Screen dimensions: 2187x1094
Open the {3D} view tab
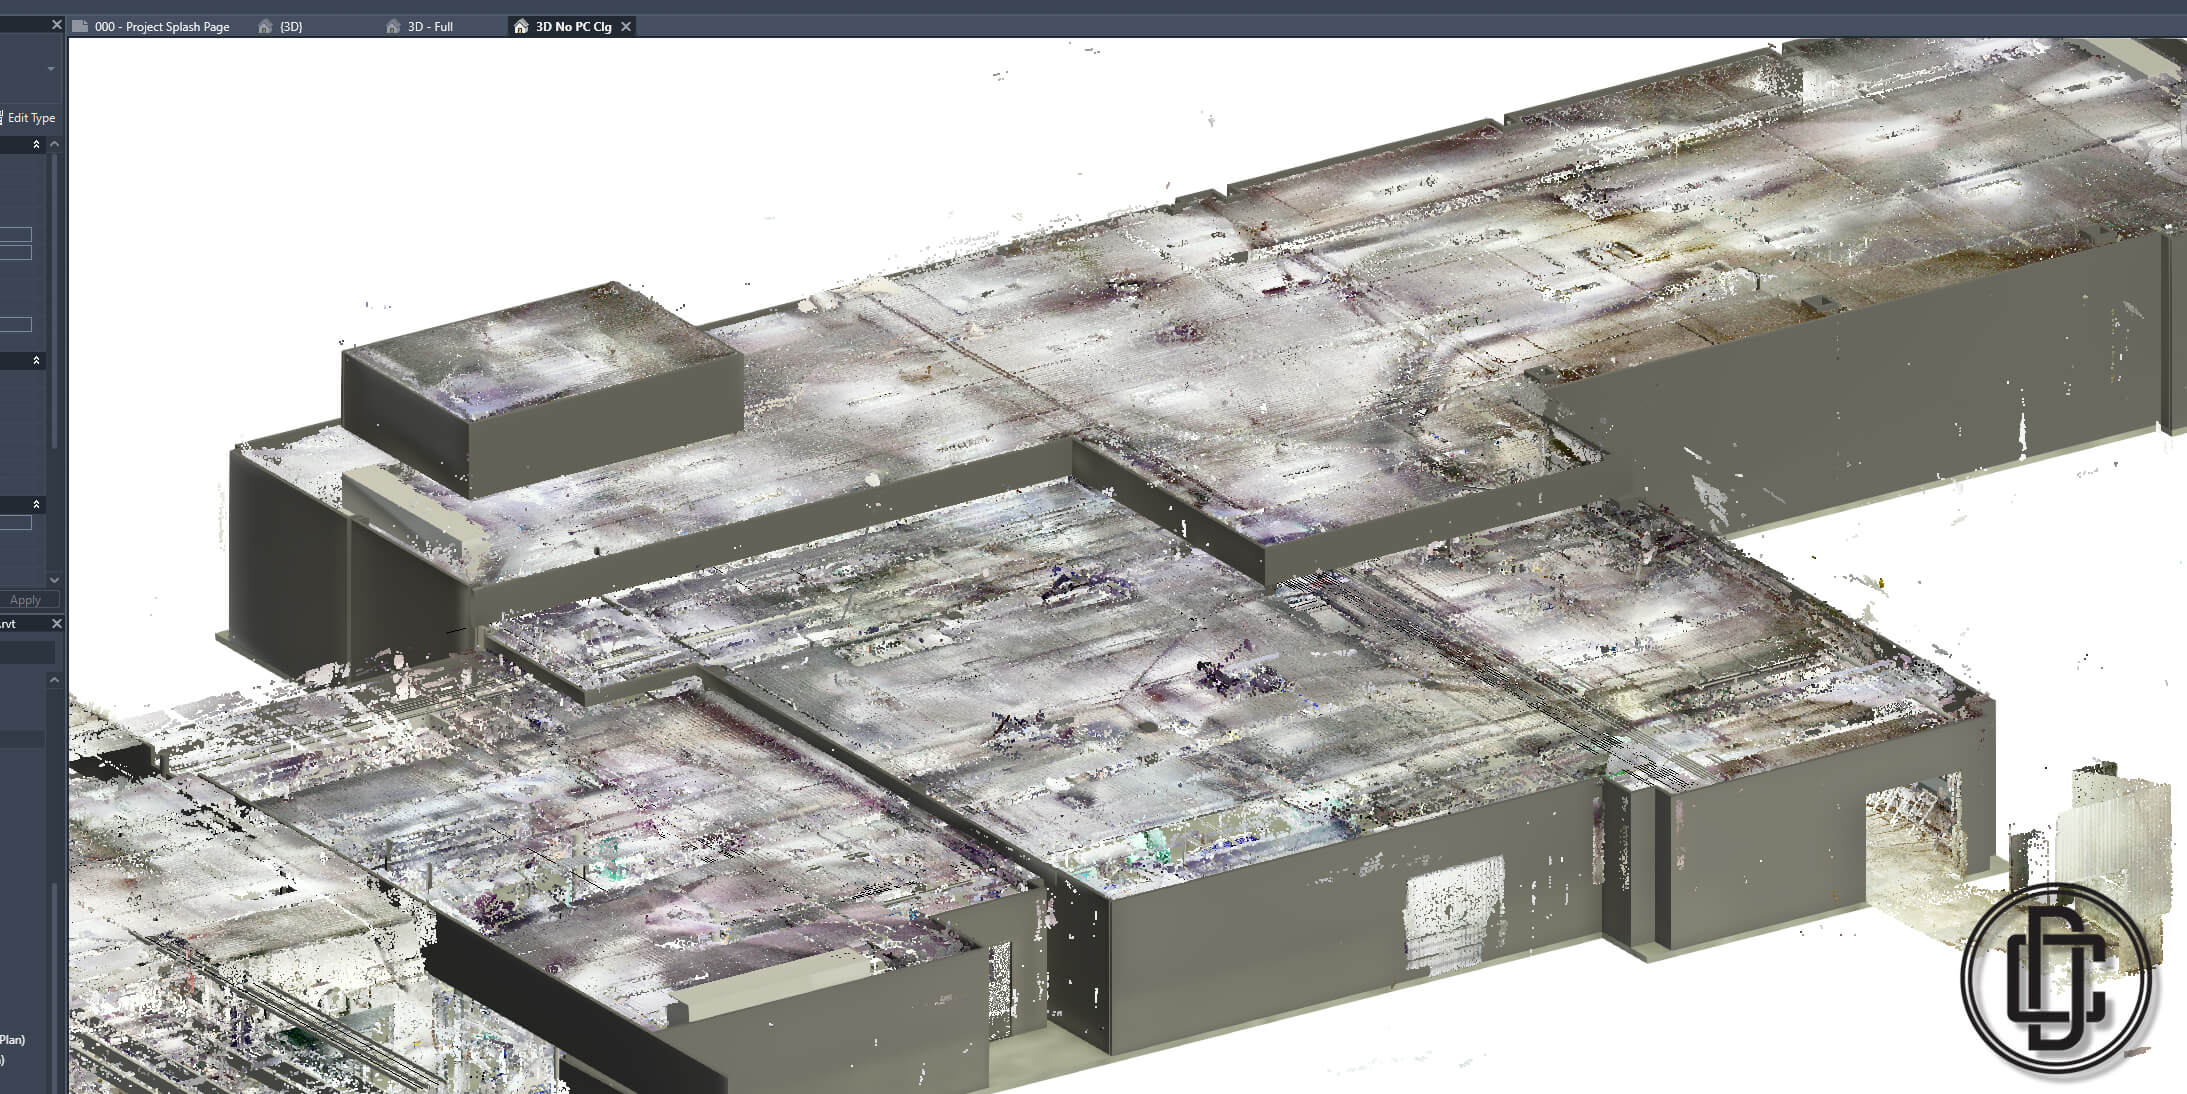[x=291, y=27]
